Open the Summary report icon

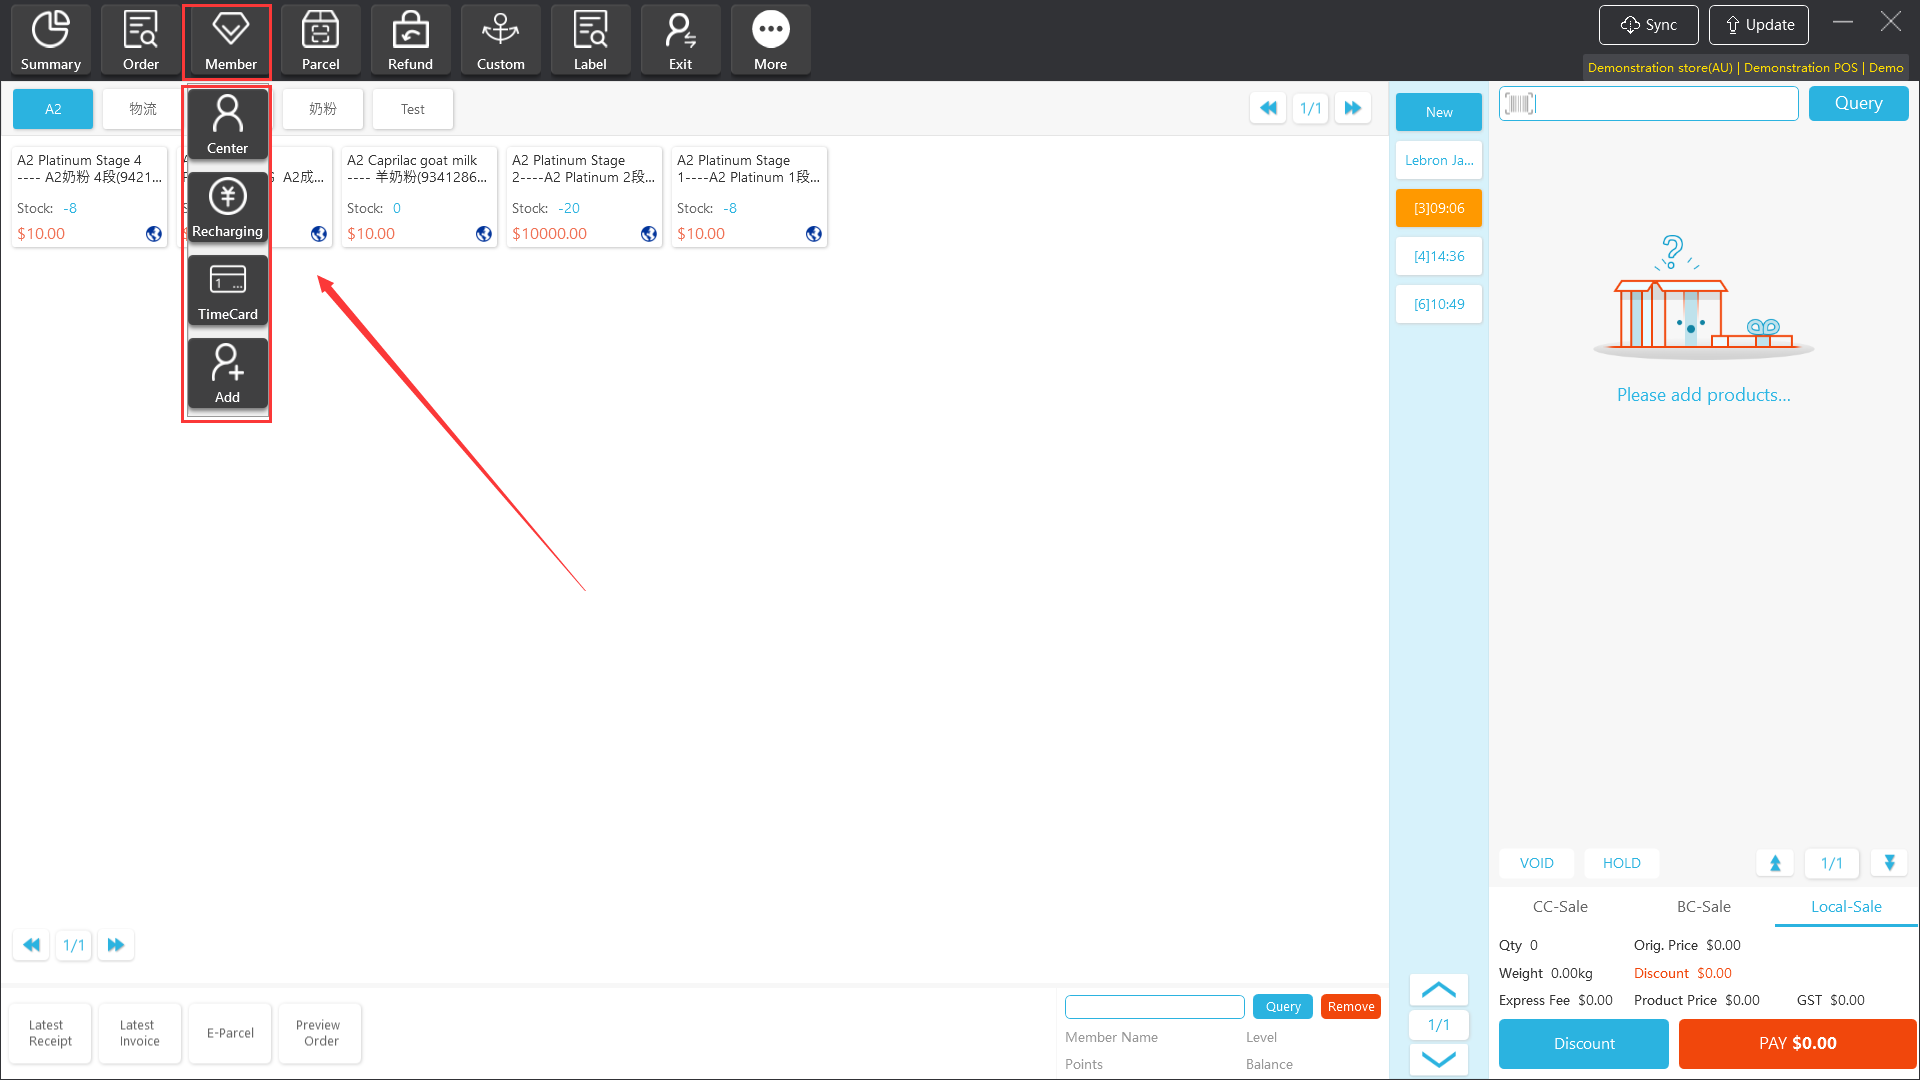51,40
